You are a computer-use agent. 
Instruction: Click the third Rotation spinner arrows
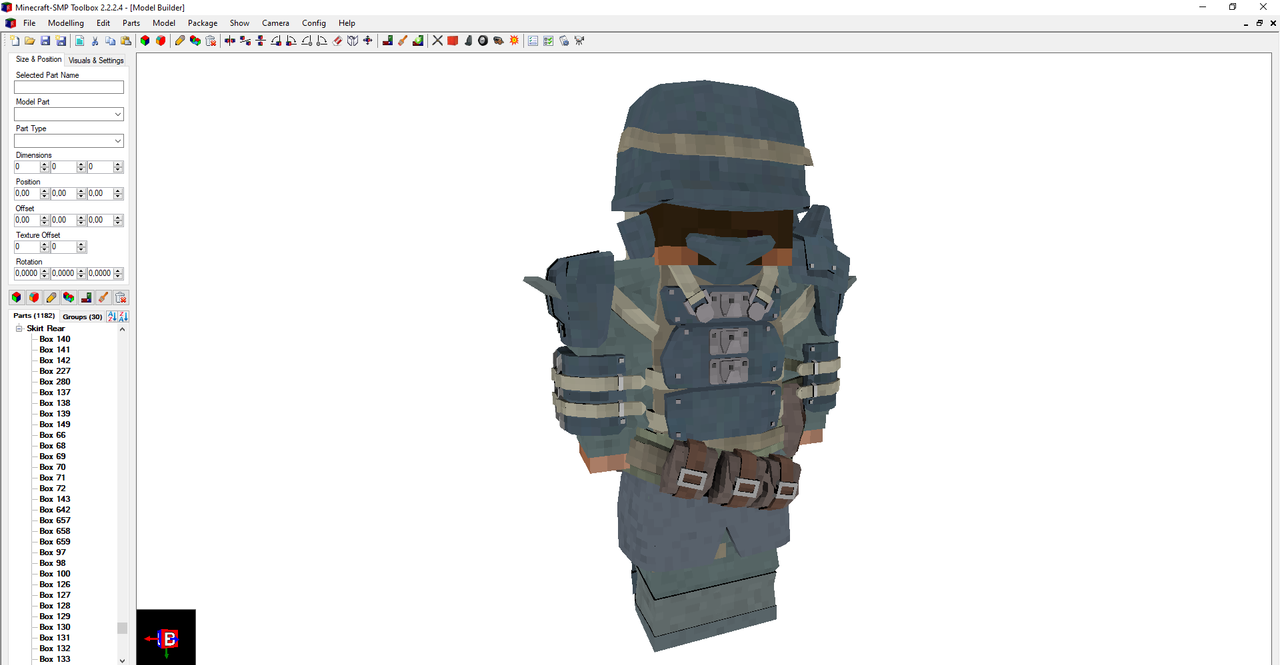(x=119, y=273)
